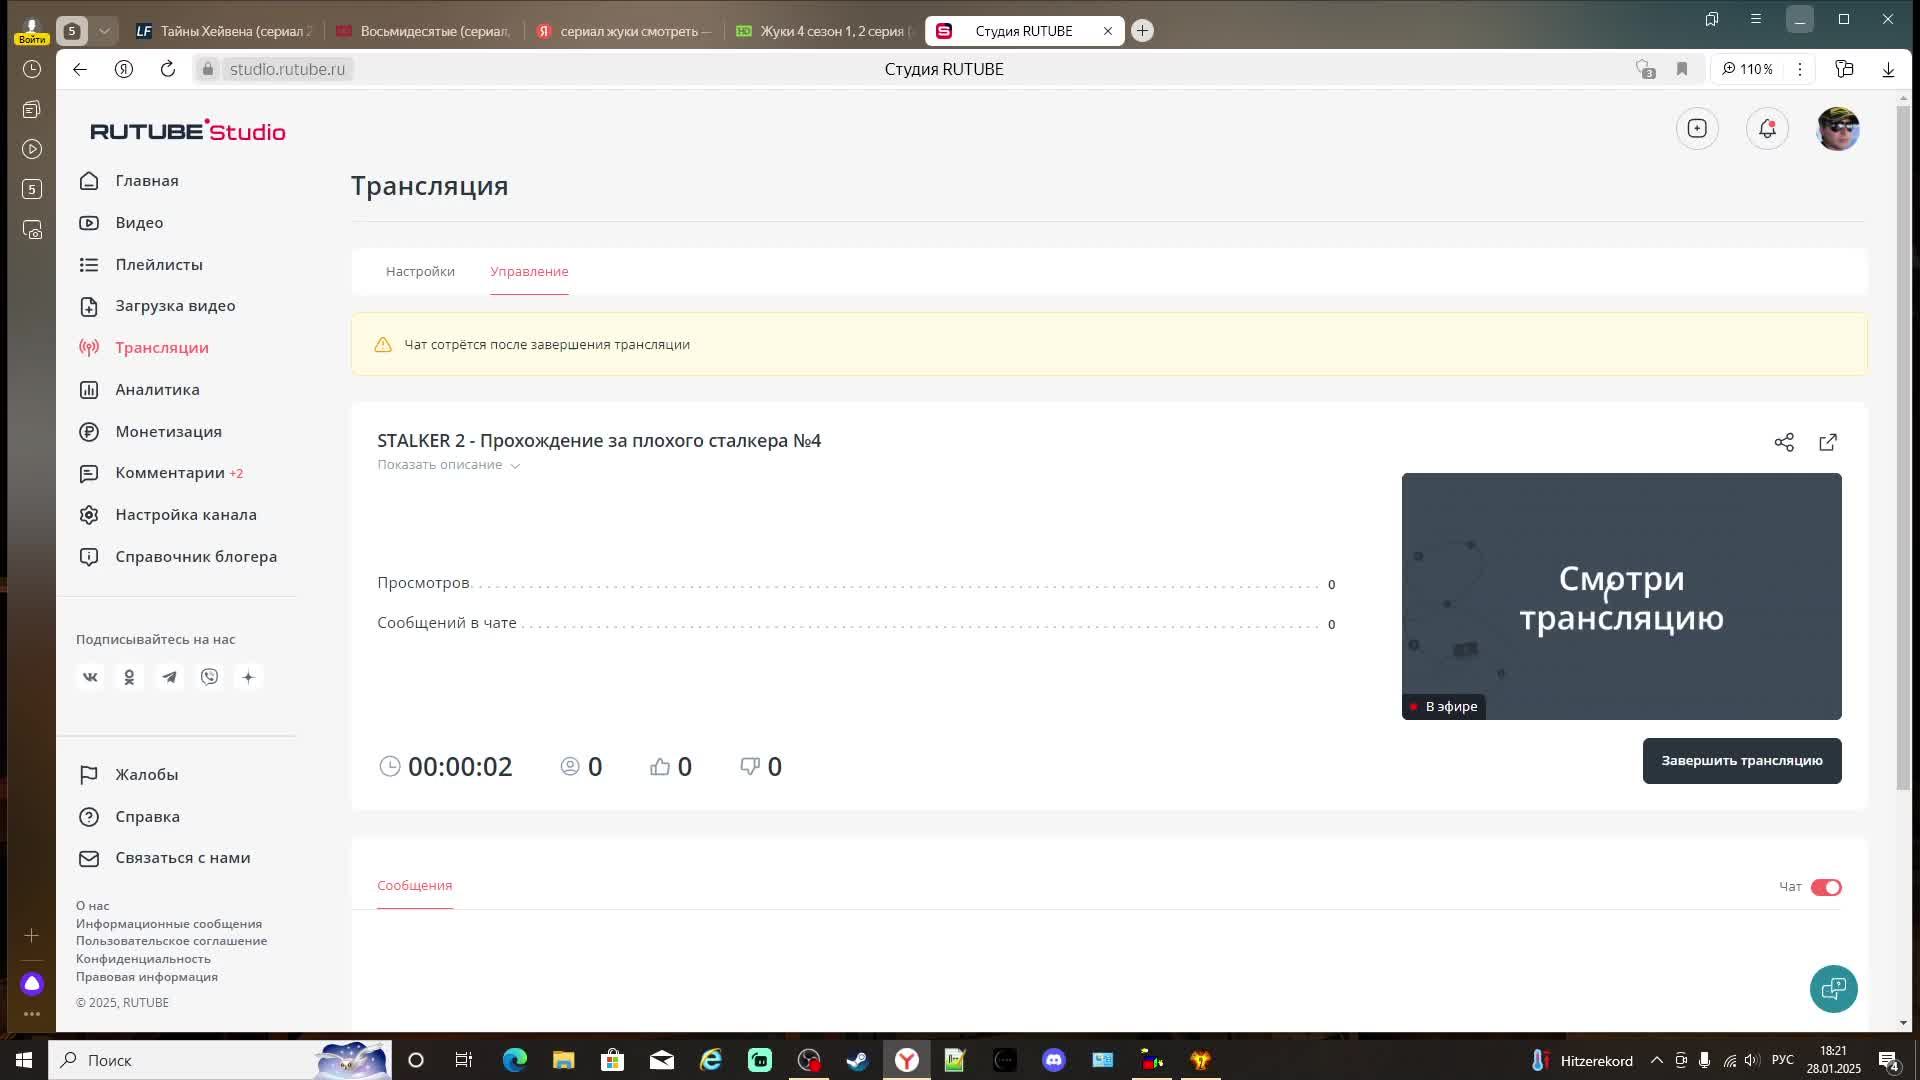Switch to the сериал жуки смотреть tab
The image size is (1920, 1080).
[x=624, y=31]
